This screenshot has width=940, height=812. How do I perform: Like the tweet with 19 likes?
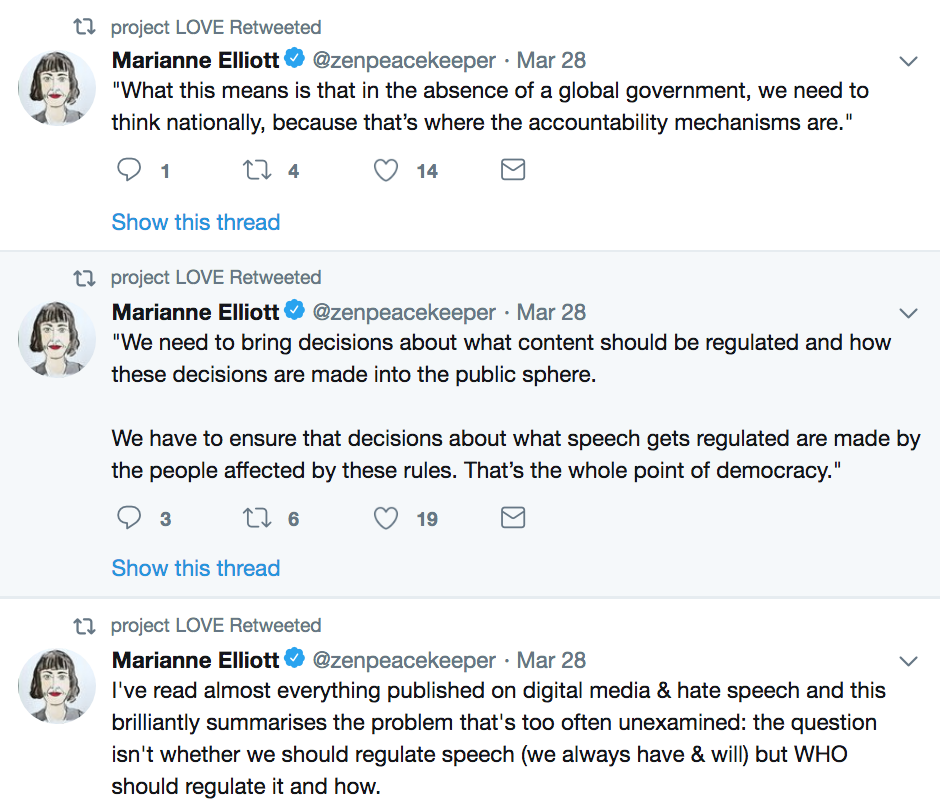pyautogui.click(x=385, y=518)
